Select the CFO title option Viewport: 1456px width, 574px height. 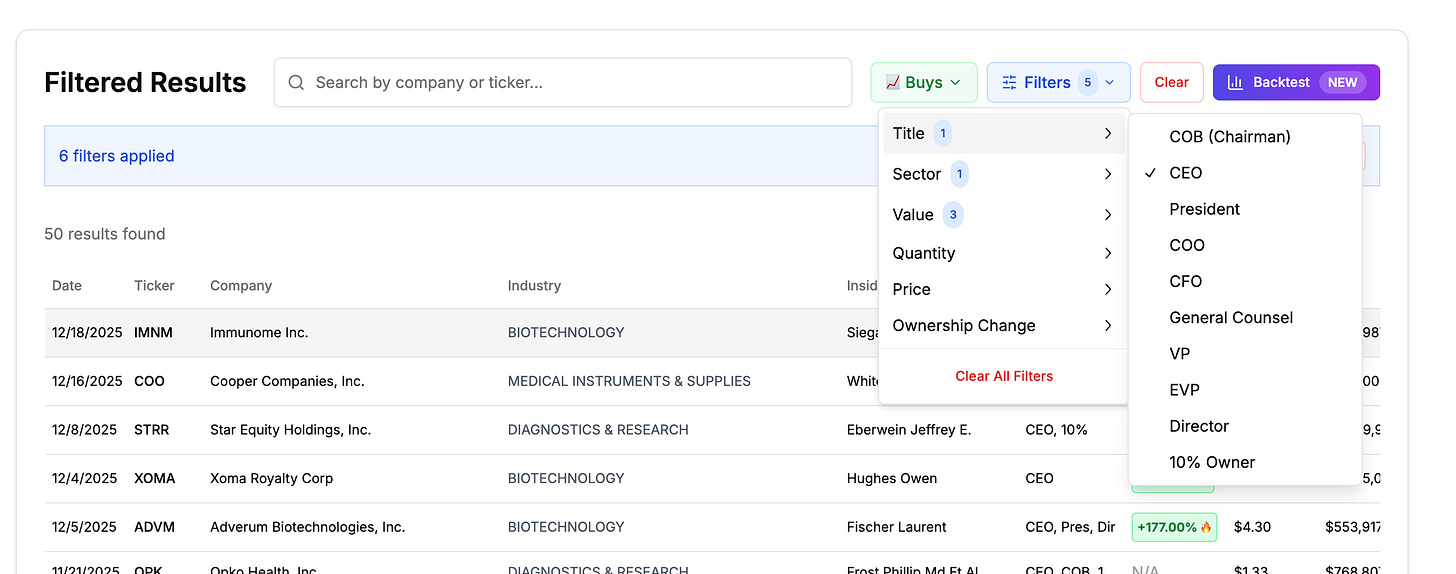pos(1245,281)
